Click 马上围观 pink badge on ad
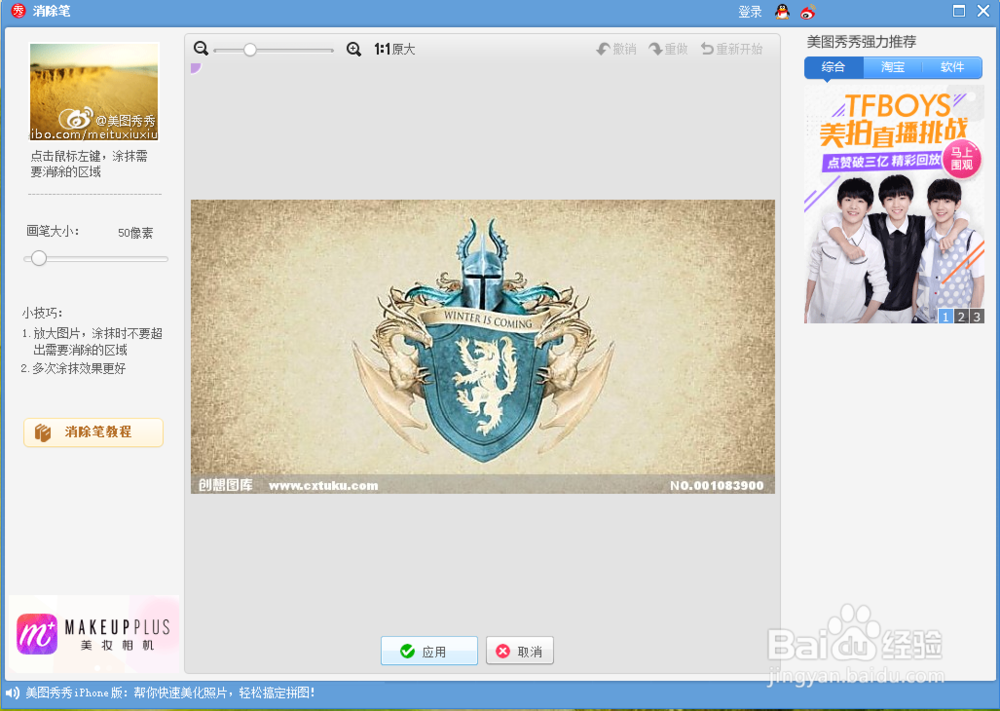The image size is (1000, 711). (x=962, y=159)
